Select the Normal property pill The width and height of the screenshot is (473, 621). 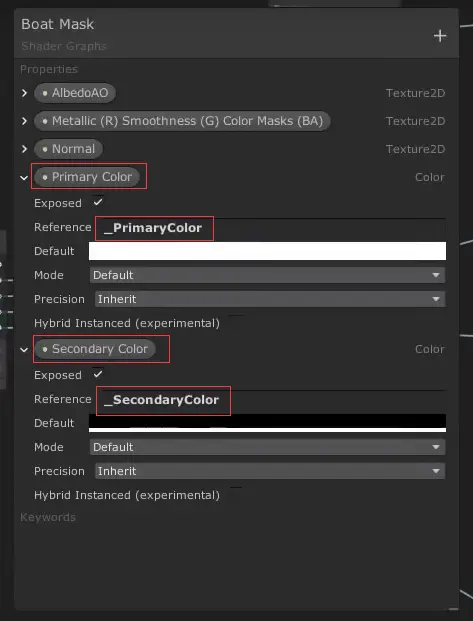[68, 149]
